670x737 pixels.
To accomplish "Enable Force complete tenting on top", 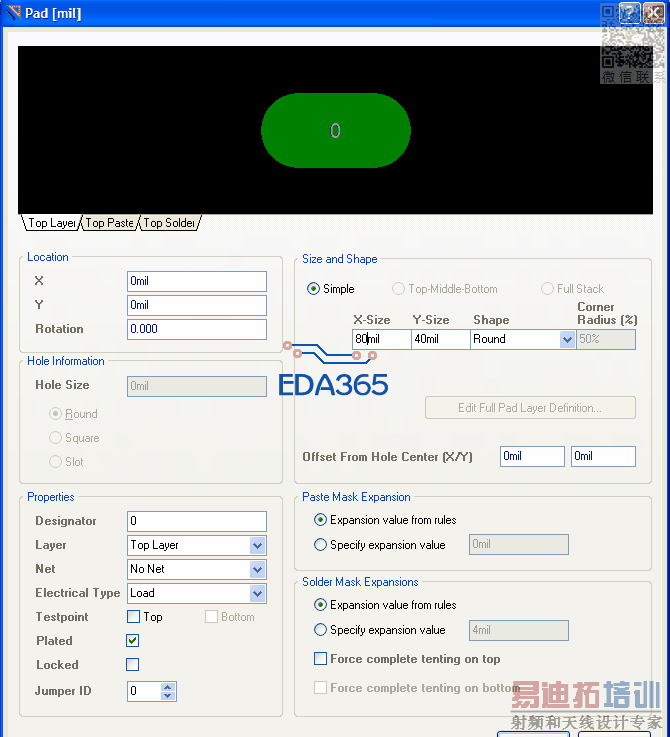I will (x=320, y=659).
